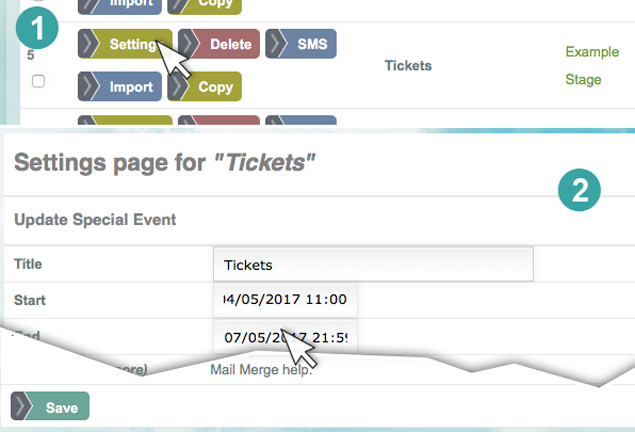Image resolution: width=635 pixels, height=432 pixels.
Task: Click the red Delete button
Action: coord(219,45)
